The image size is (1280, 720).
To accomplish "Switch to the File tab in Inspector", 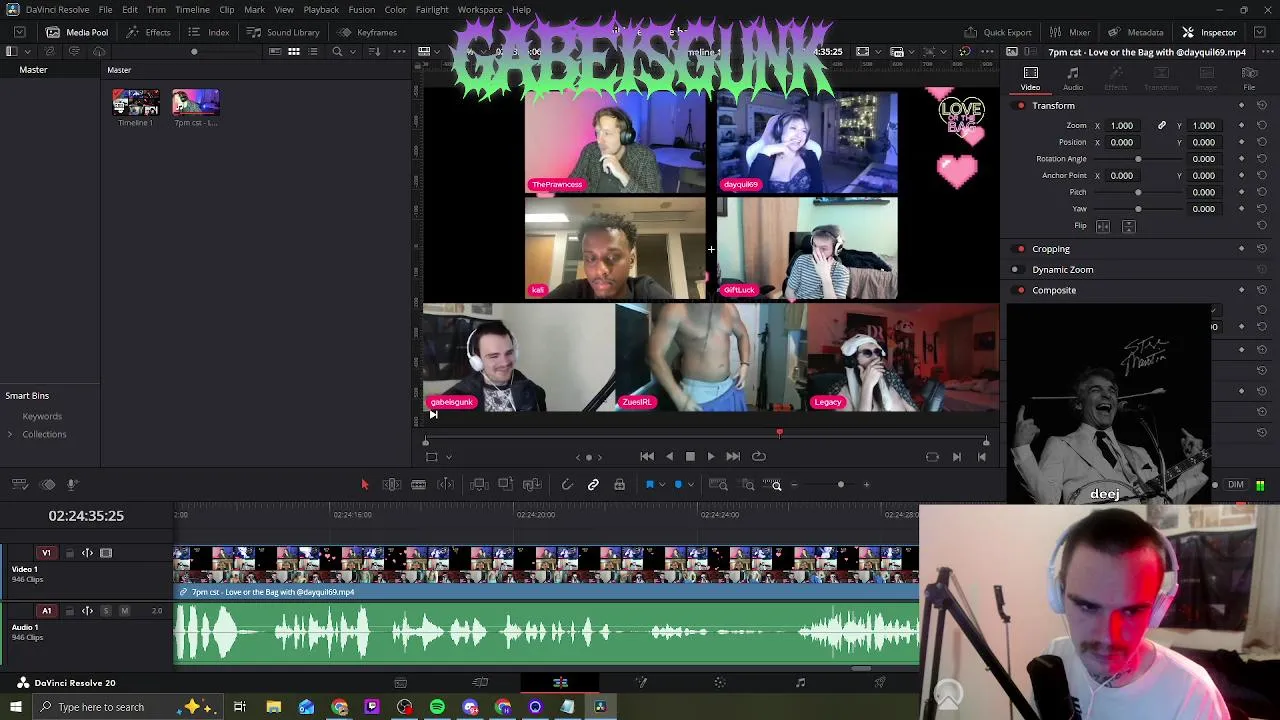I will pyautogui.click(x=1249, y=78).
